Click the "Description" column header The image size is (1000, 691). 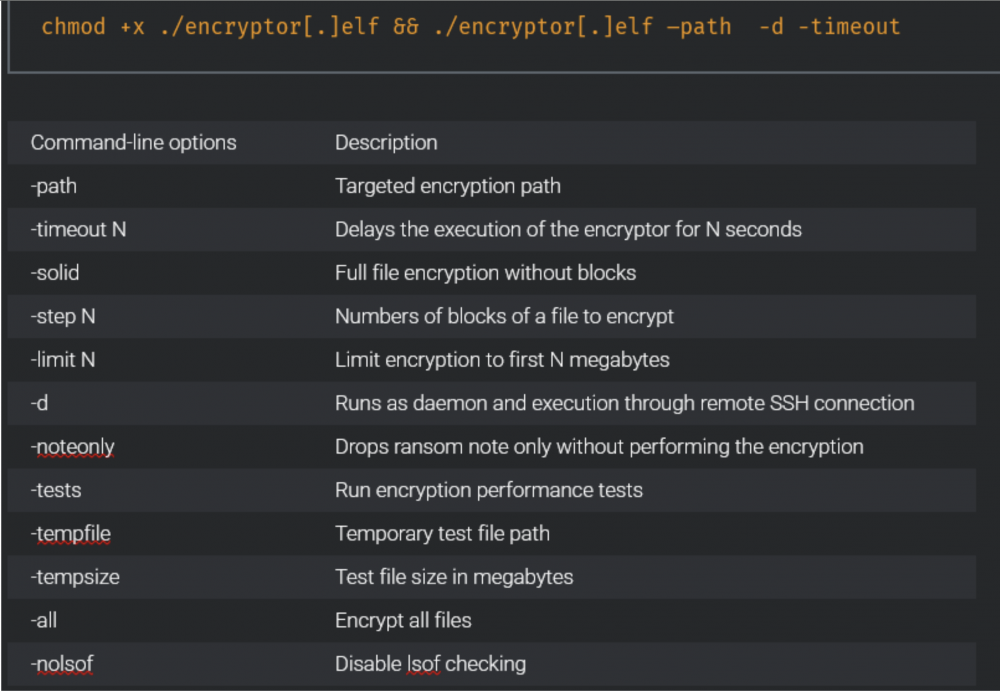tap(386, 142)
